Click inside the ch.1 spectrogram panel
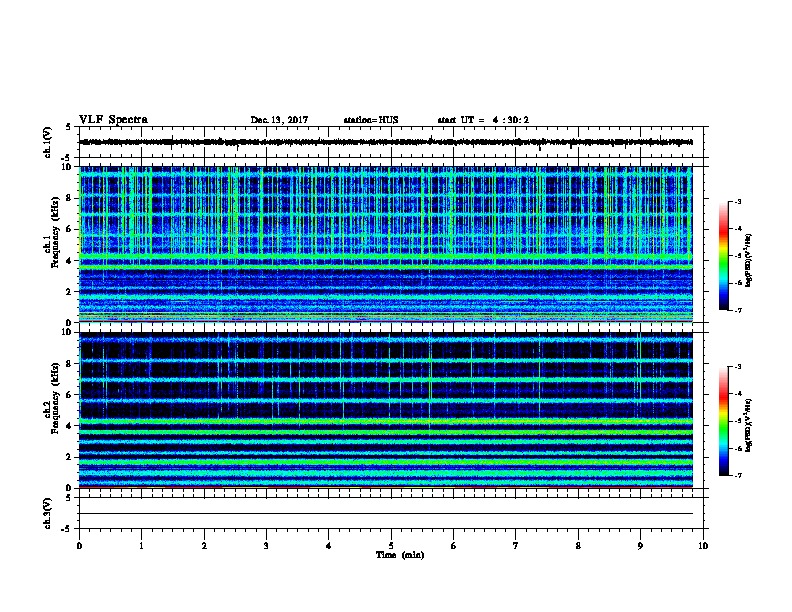Viewport: 792px width, 612px height. pos(386,244)
